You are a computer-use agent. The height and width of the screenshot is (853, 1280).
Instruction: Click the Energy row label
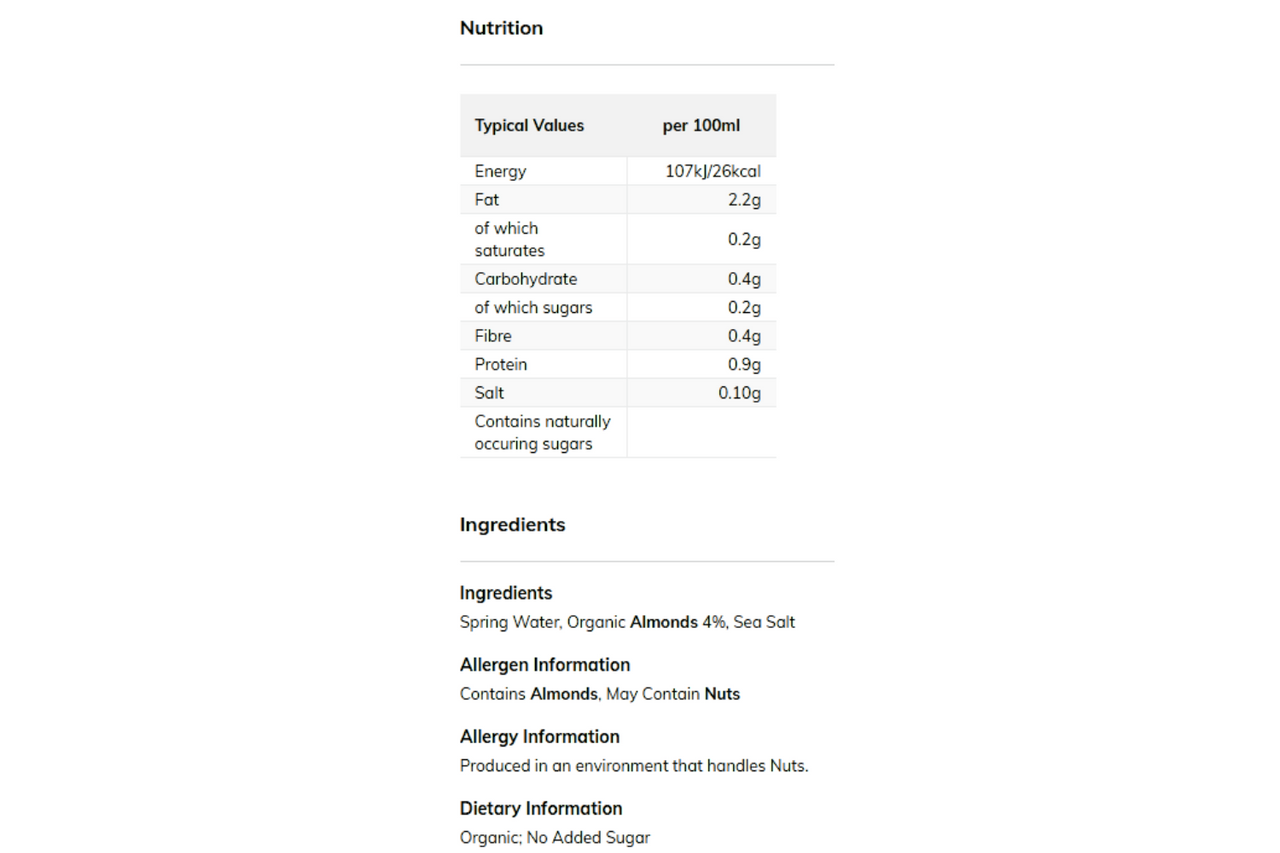pyautogui.click(x=500, y=171)
